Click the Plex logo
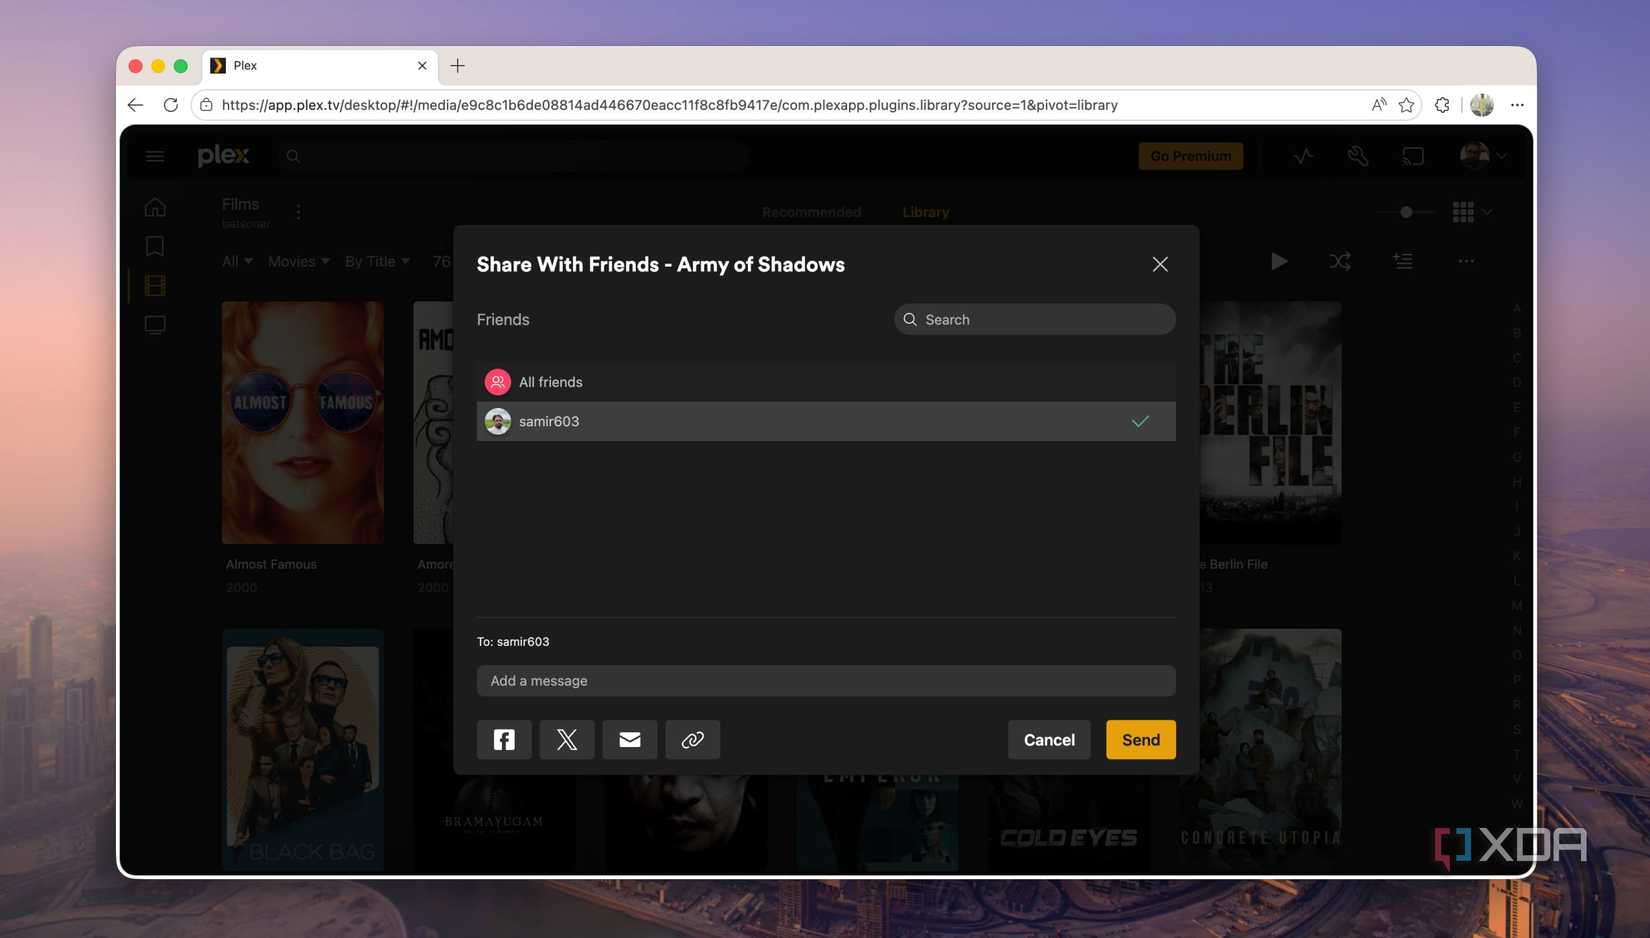Viewport: 1650px width, 938px height. (223, 155)
